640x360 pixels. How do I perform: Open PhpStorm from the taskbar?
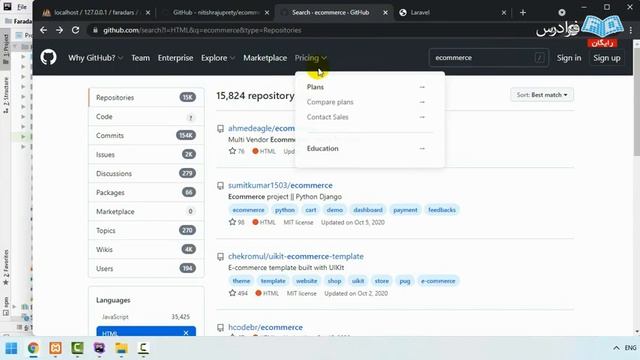click(99, 348)
